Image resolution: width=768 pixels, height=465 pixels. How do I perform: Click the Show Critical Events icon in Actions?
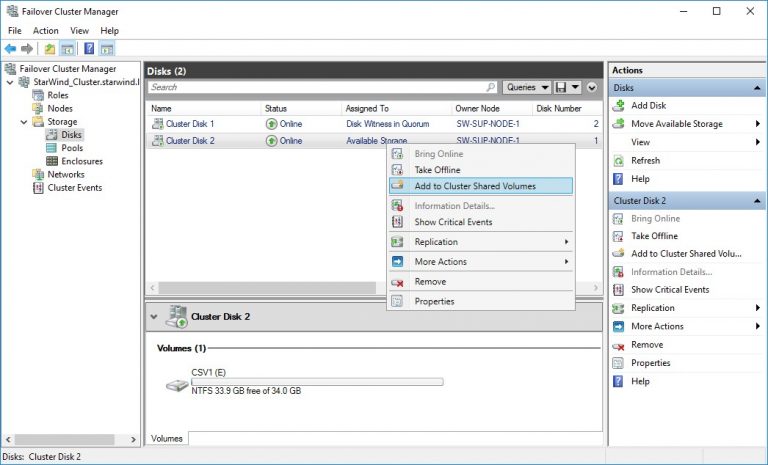(619, 290)
